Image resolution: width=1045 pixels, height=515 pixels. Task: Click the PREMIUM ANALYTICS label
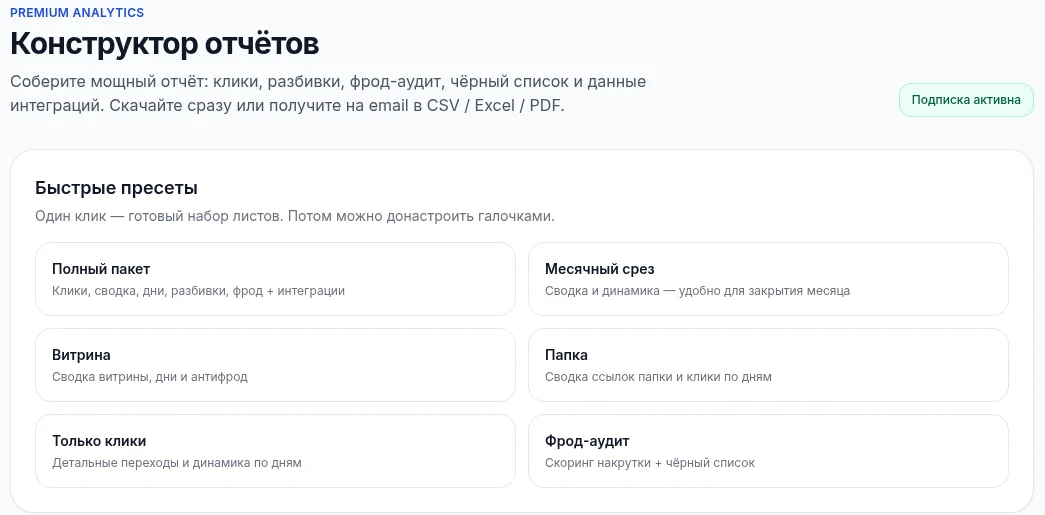click(77, 13)
